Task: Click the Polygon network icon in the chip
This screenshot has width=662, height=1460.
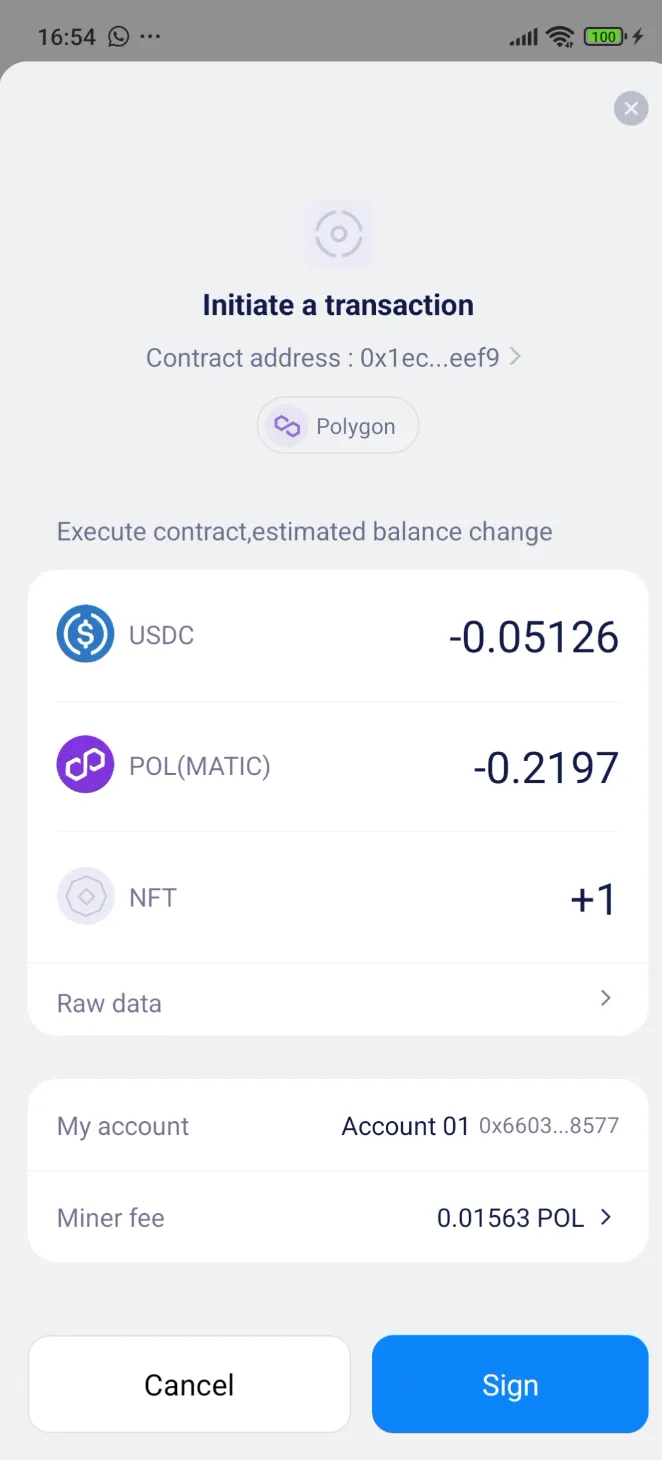Action: point(286,425)
